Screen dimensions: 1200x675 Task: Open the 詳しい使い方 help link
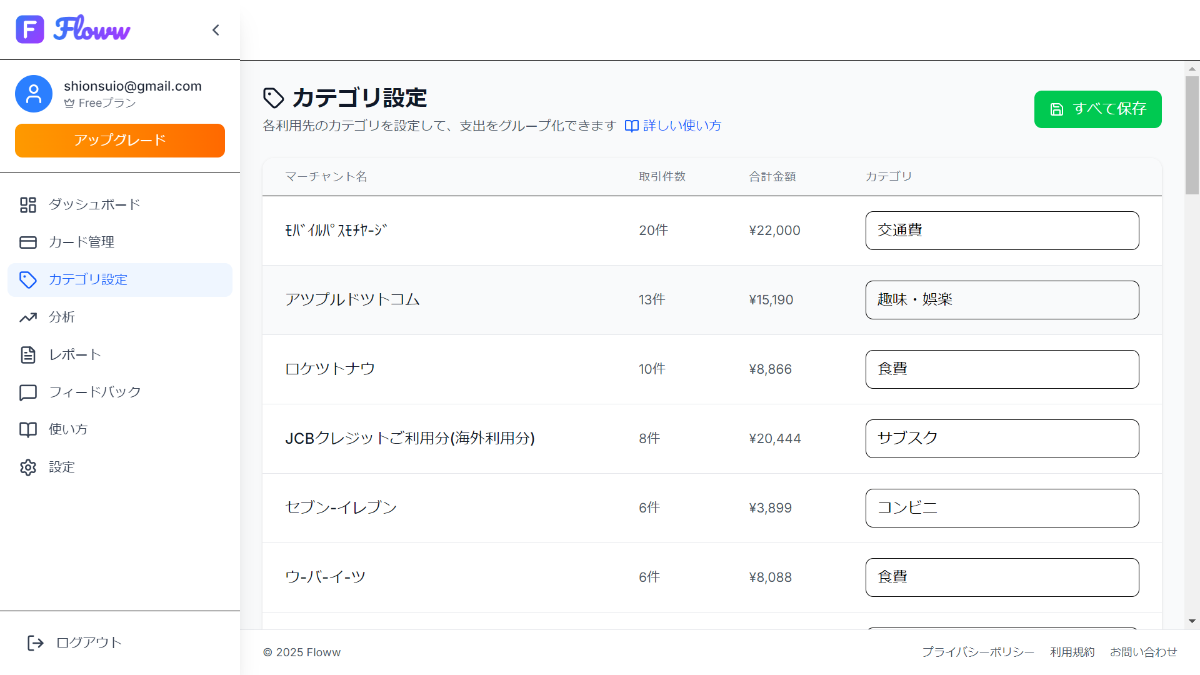pyautogui.click(x=673, y=126)
